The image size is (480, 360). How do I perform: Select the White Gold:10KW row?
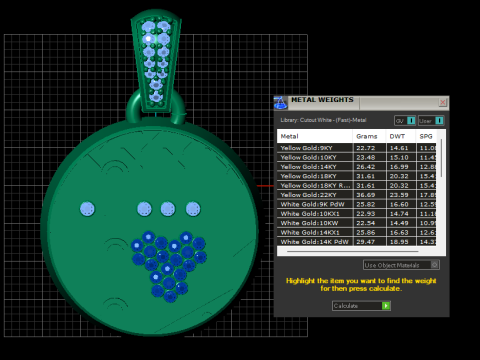coord(357,223)
